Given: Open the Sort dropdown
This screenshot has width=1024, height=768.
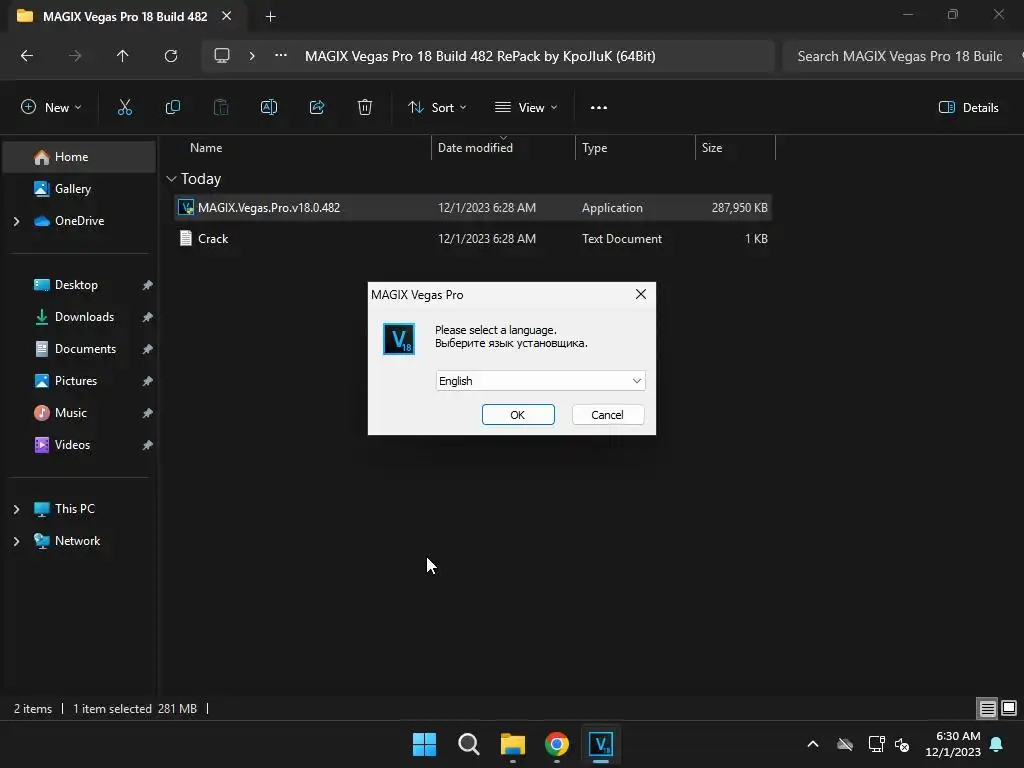Looking at the screenshot, I should (437, 108).
